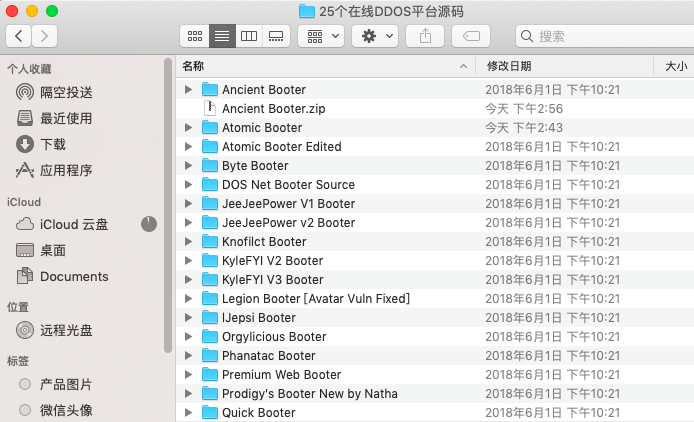694x422 pixels.
Task: Select the Atomic Booter folder icon
Action: click(x=210, y=128)
